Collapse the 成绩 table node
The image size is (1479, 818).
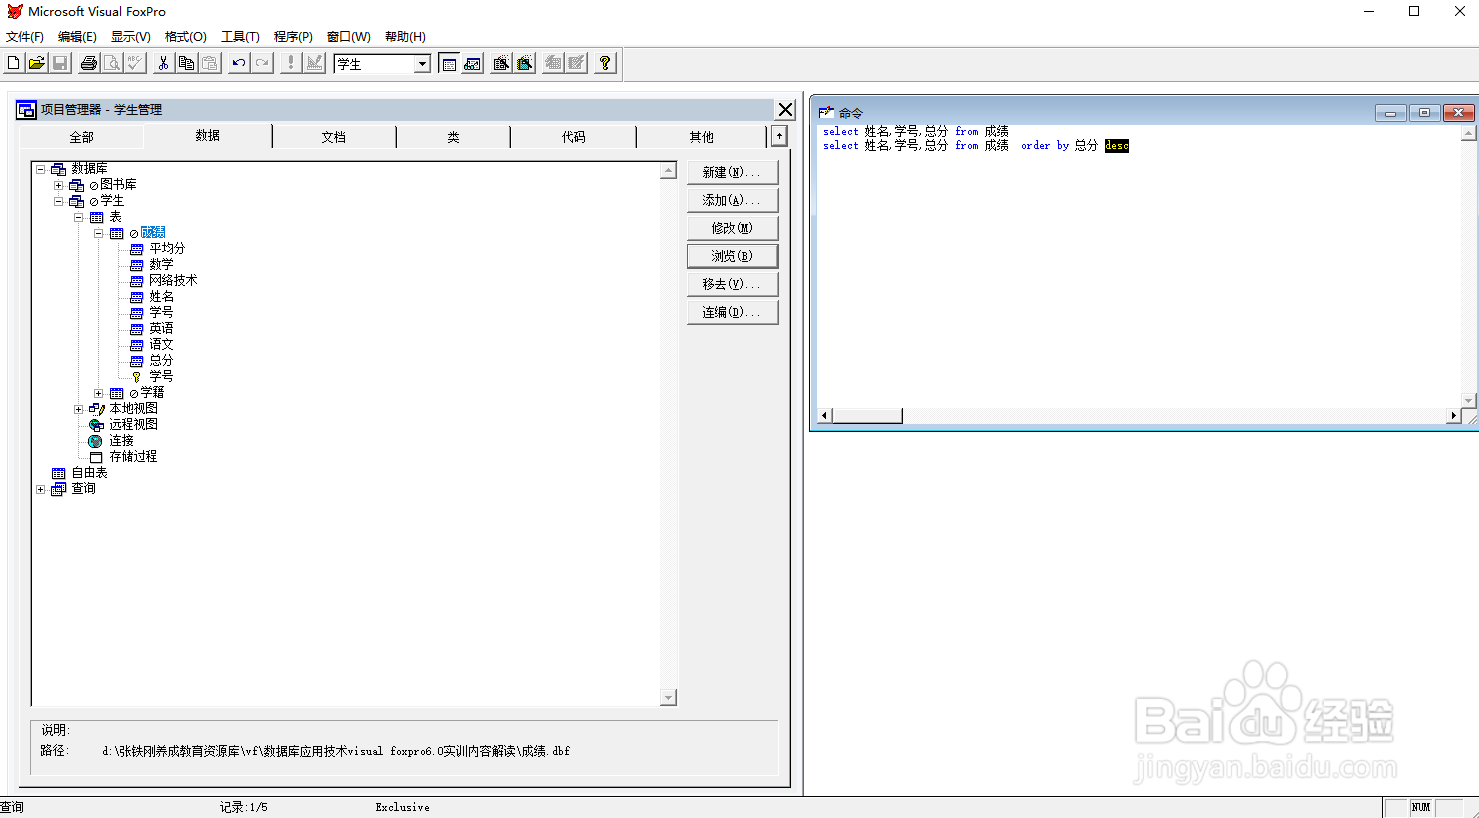(x=98, y=233)
